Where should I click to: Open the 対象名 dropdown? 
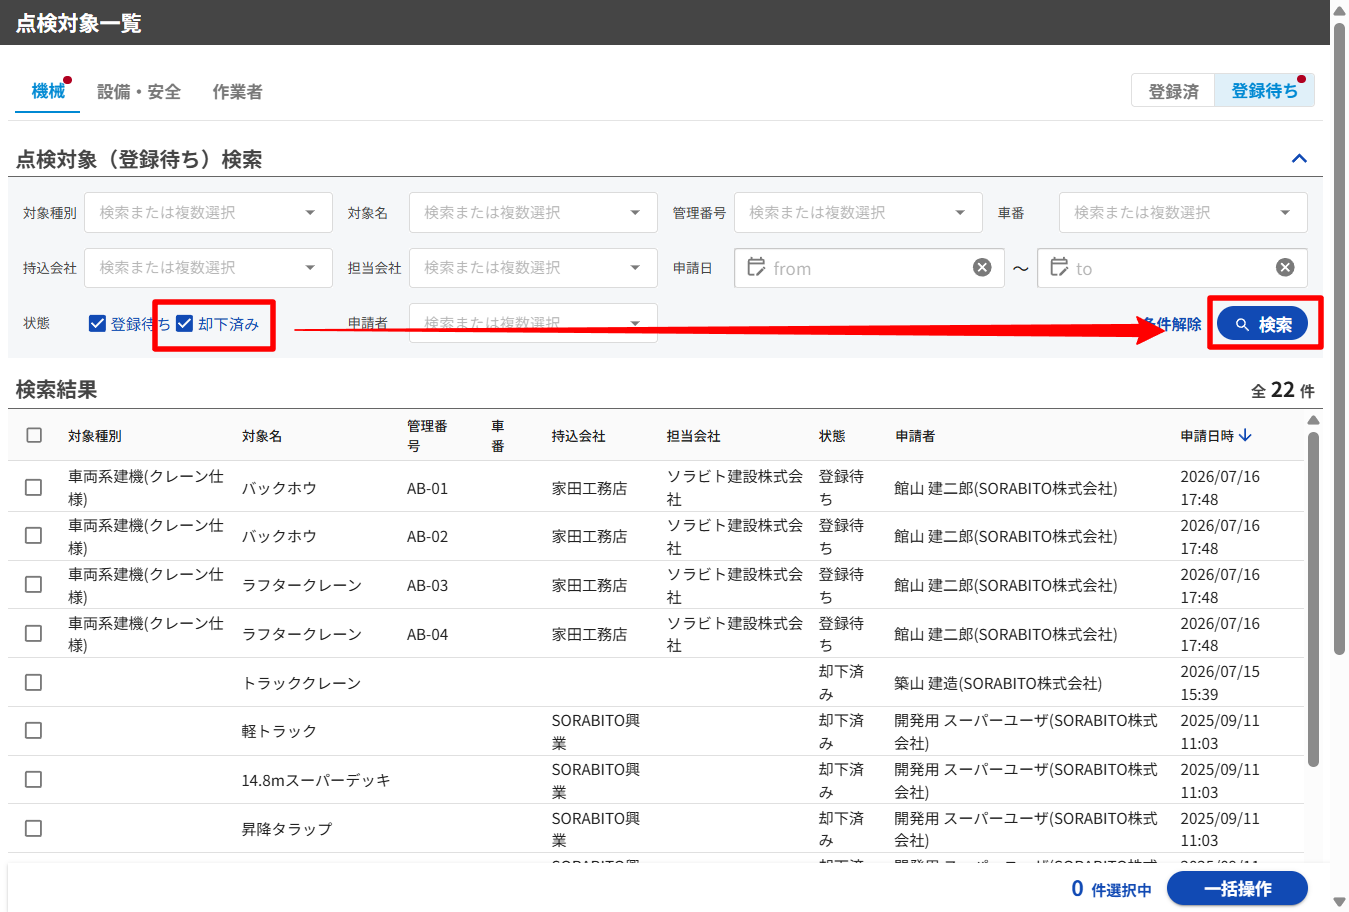click(533, 212)
